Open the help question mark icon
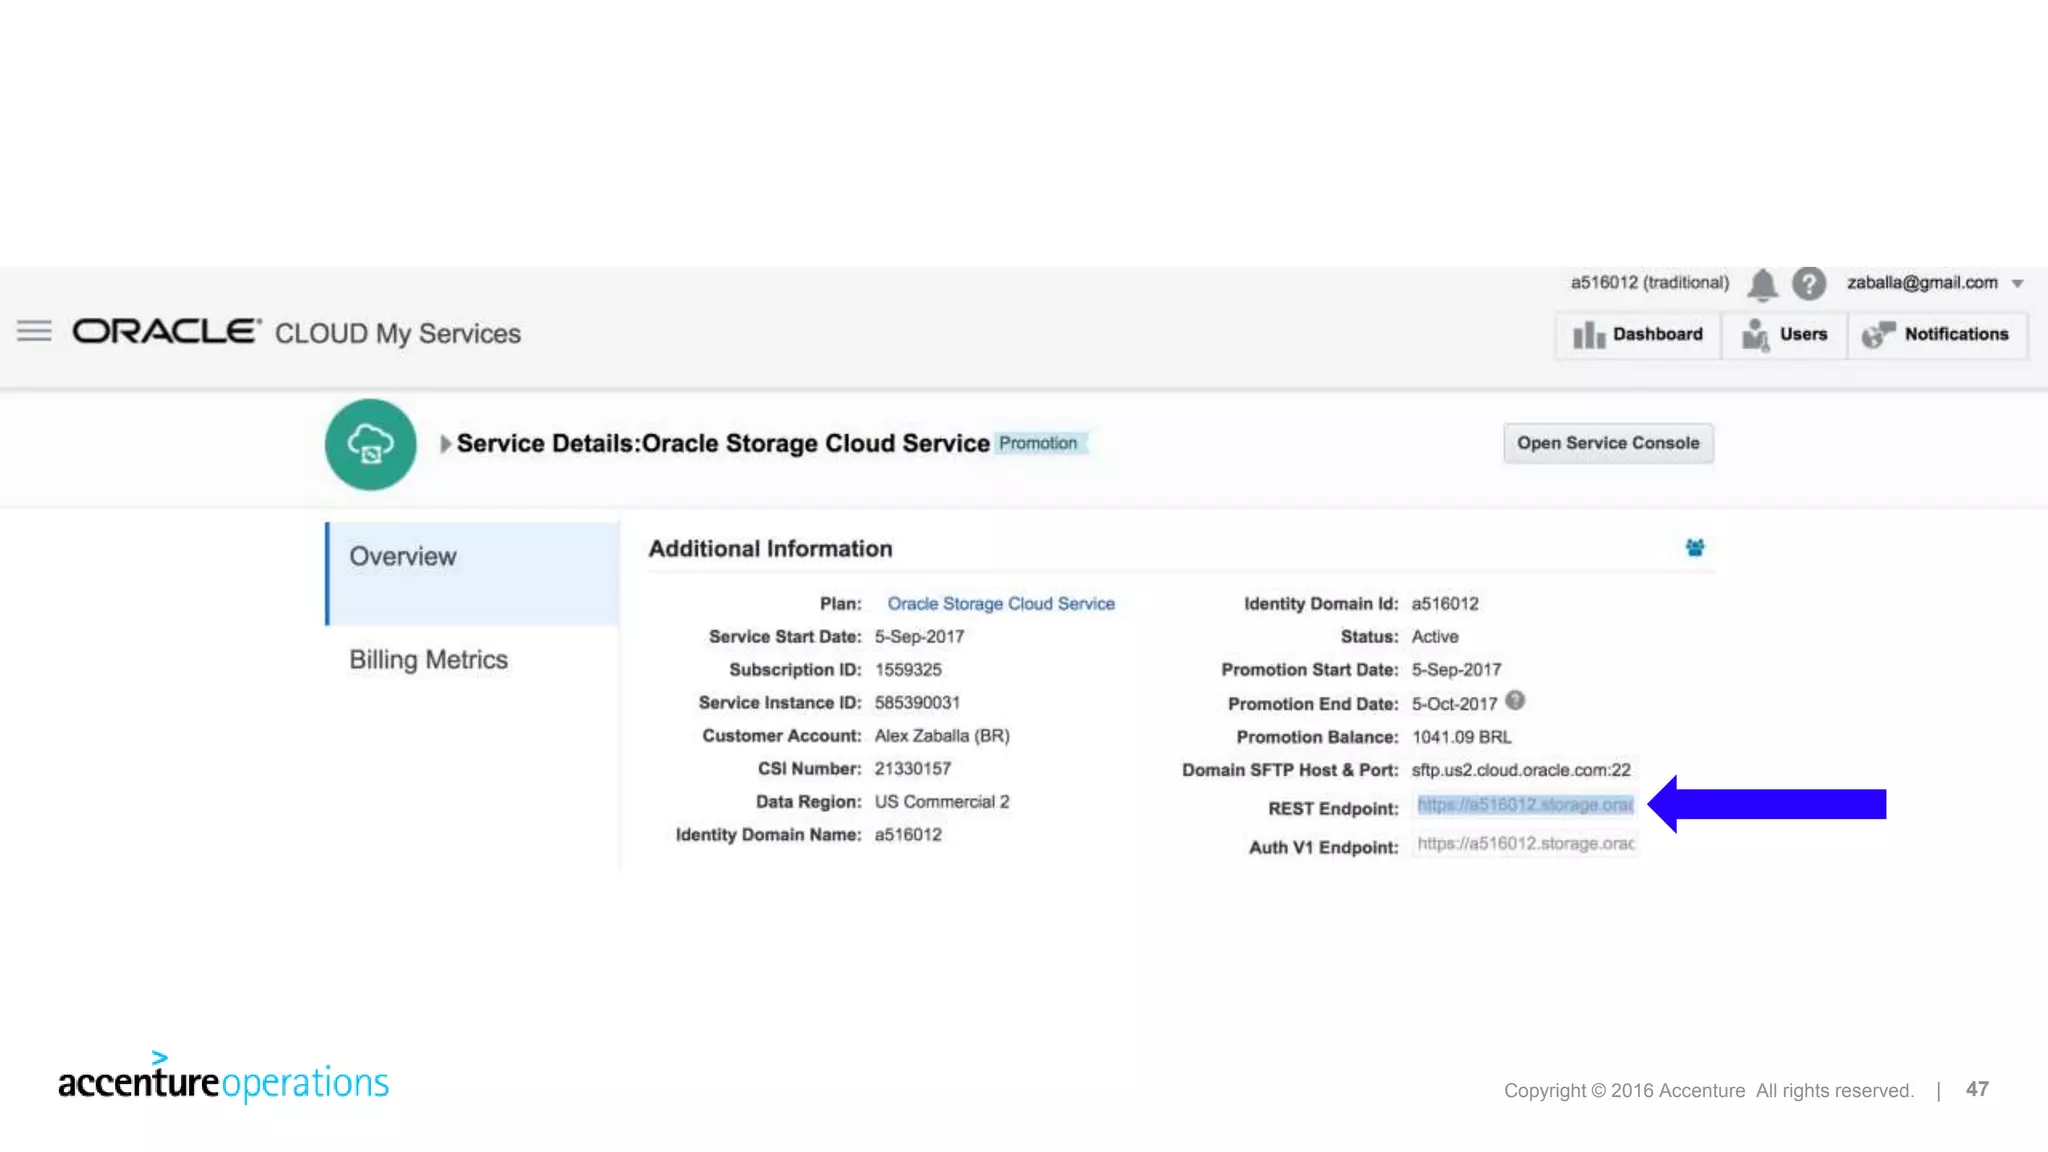The width and height of the screenshot is (2048, 1152). pyautogui.click(x=1808, y=284)
